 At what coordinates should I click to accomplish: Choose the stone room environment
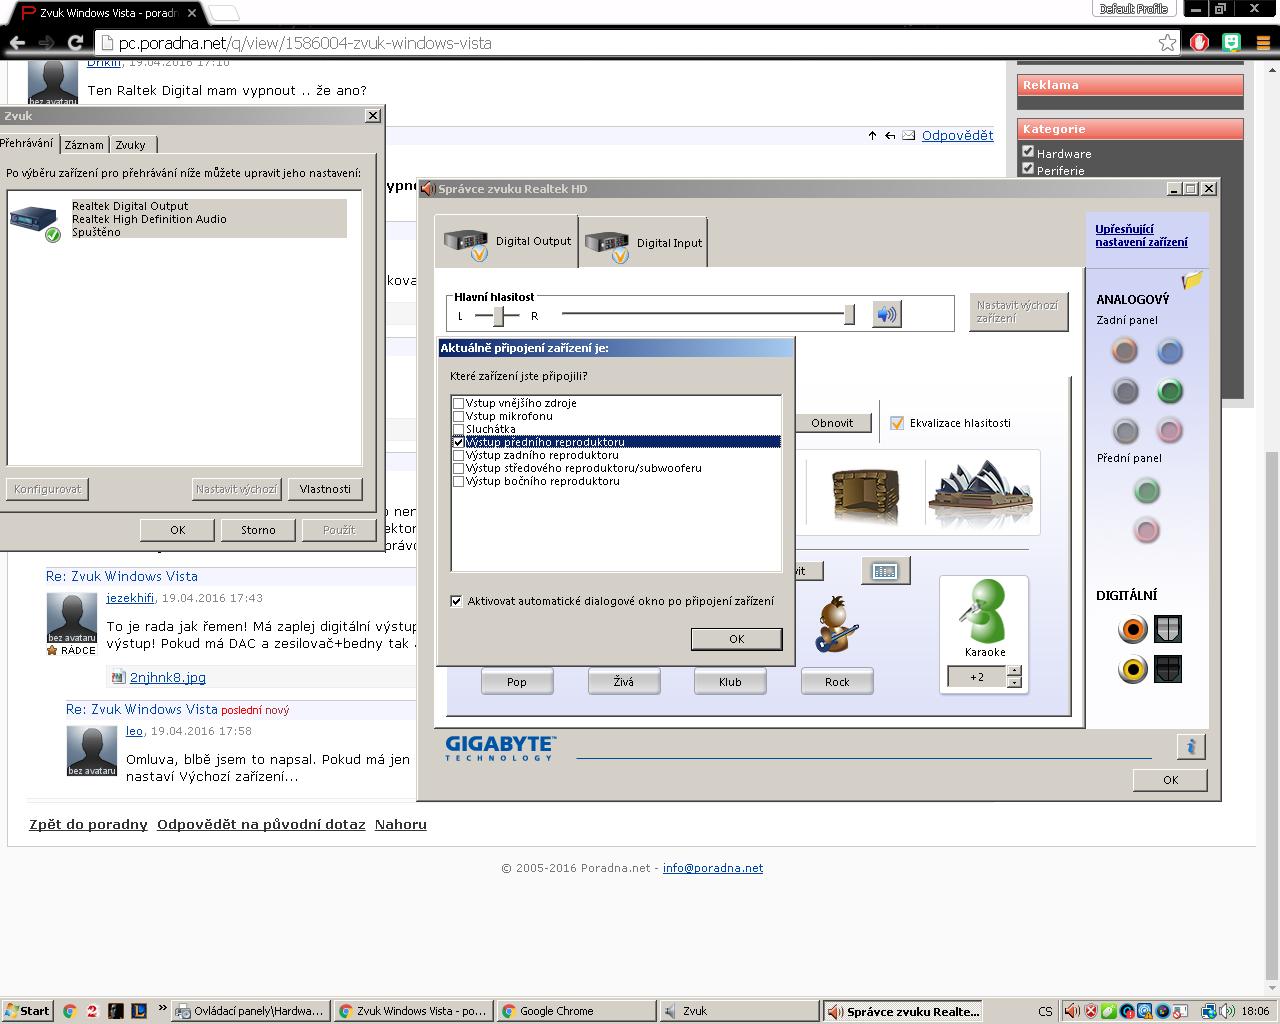[865, 493]
